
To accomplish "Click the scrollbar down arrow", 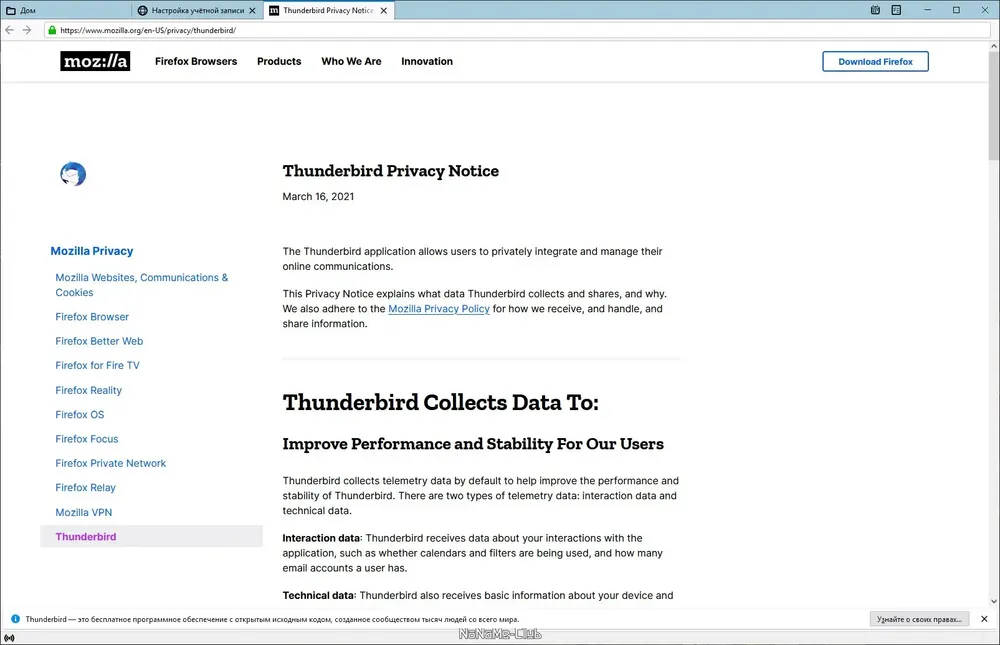I will click(994, 601).
